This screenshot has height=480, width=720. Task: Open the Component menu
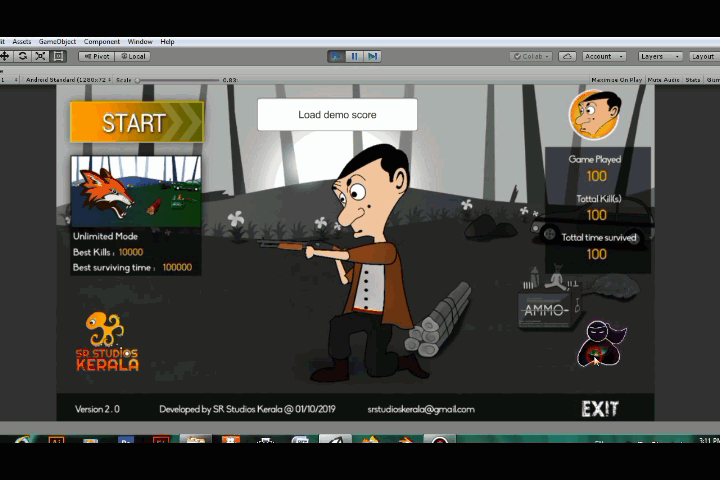tap(101, 41)
